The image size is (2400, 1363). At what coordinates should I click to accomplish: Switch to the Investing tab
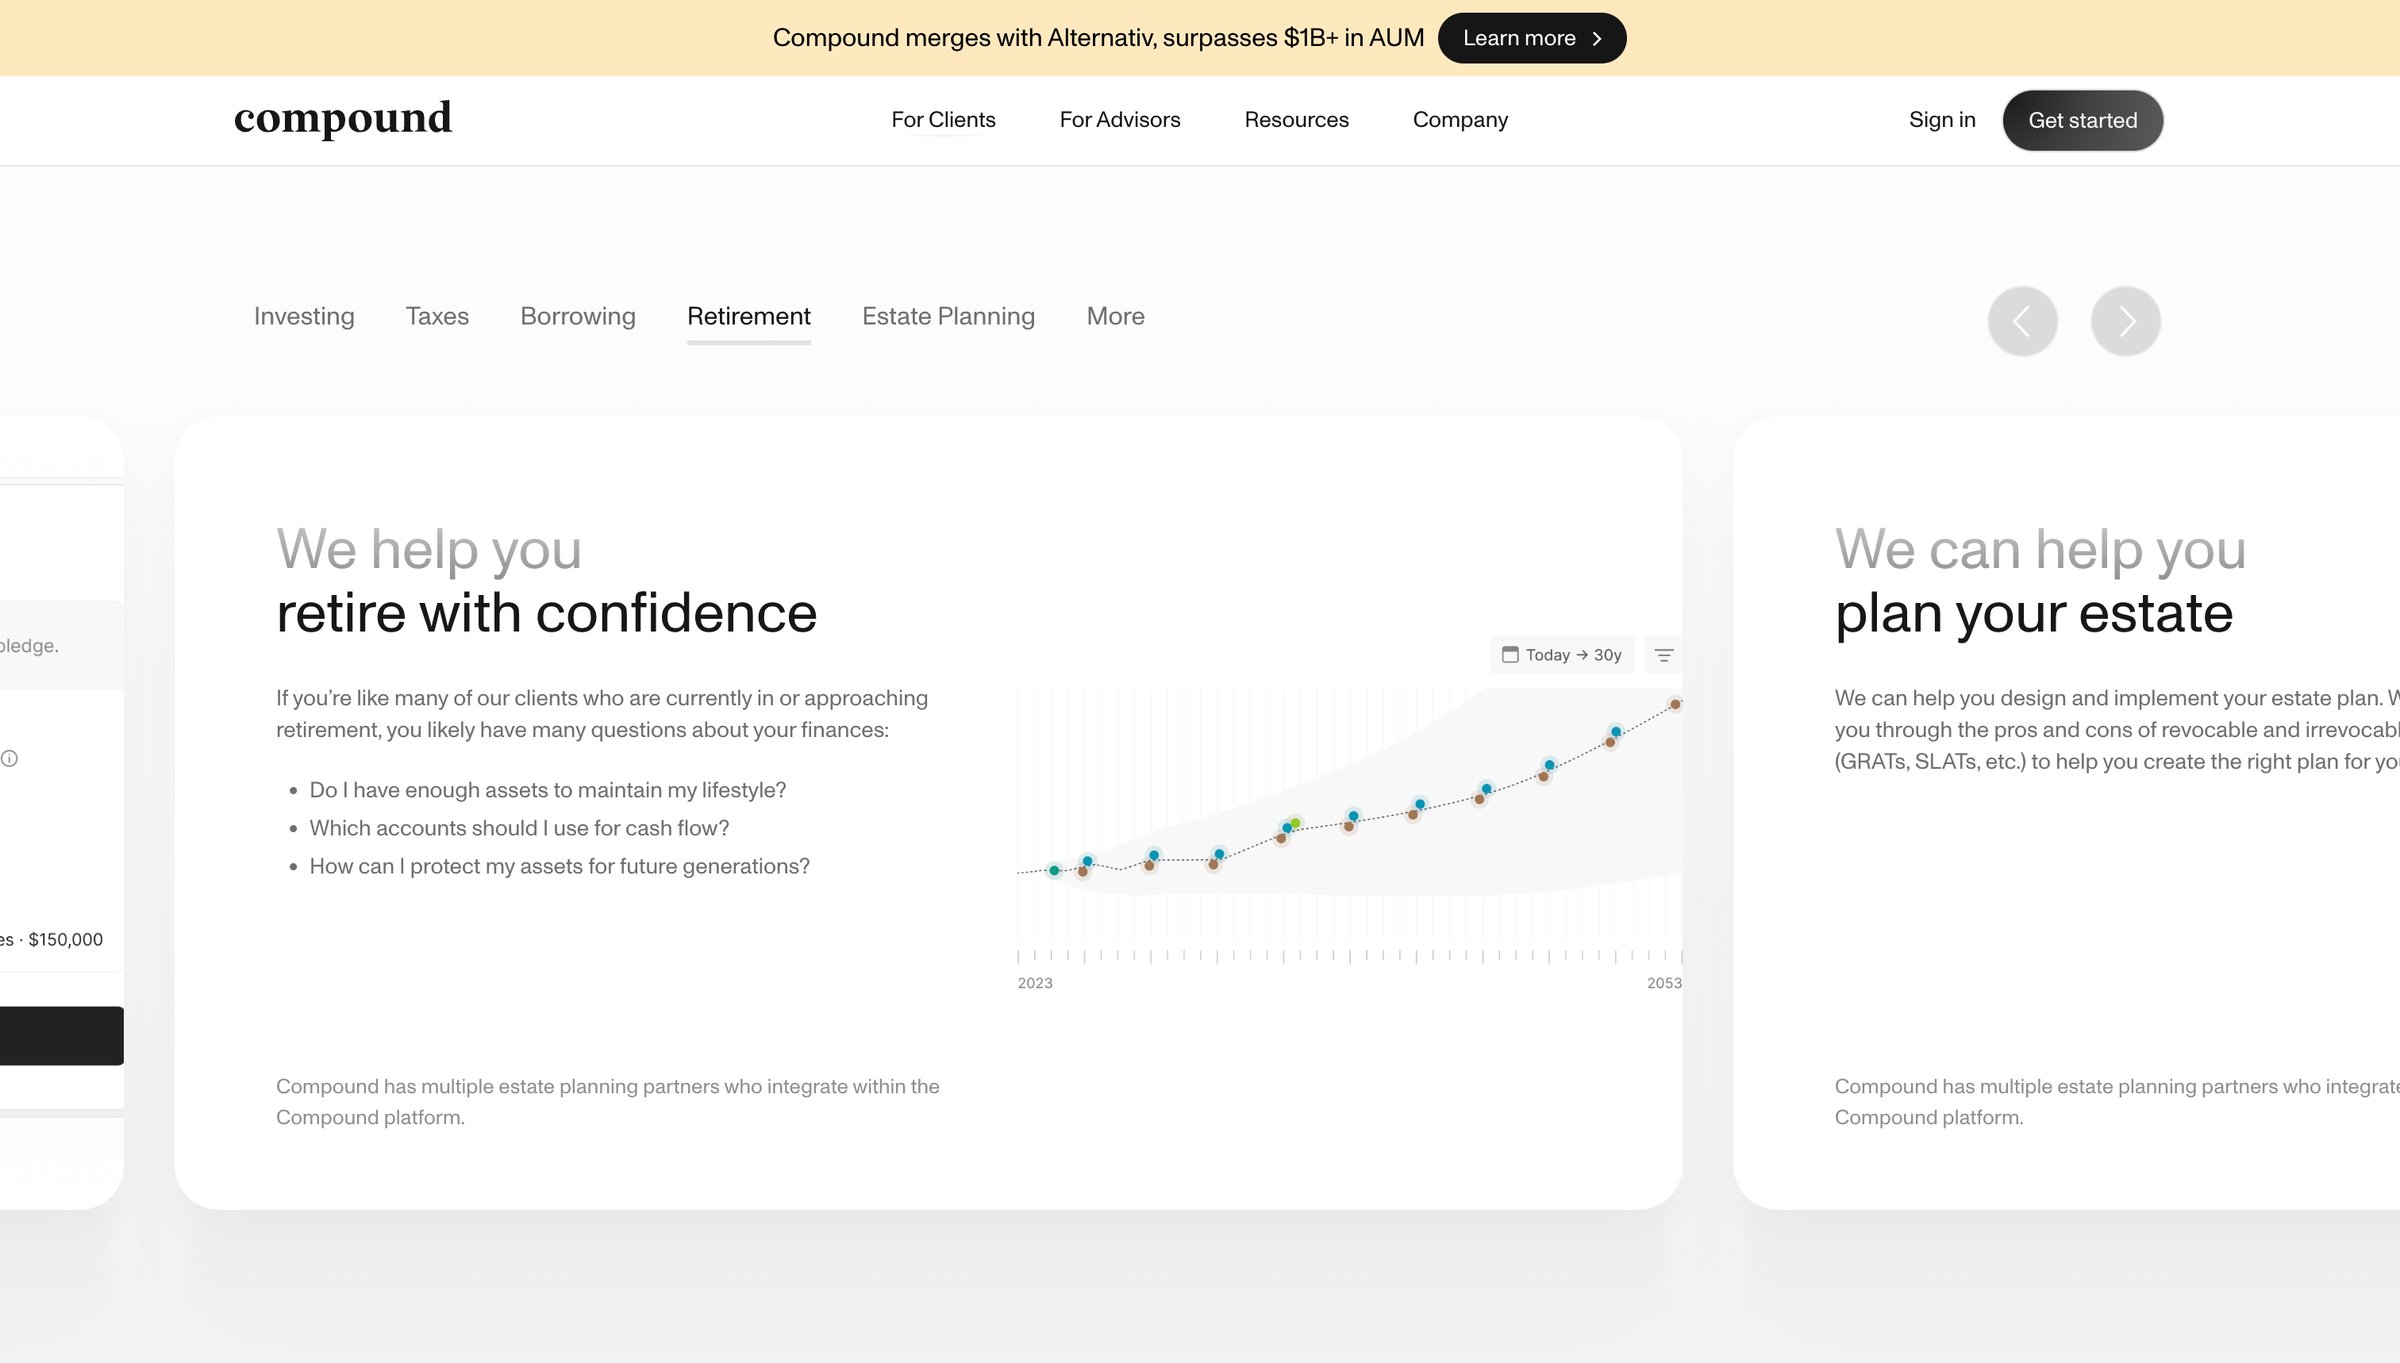pos(304,316)
